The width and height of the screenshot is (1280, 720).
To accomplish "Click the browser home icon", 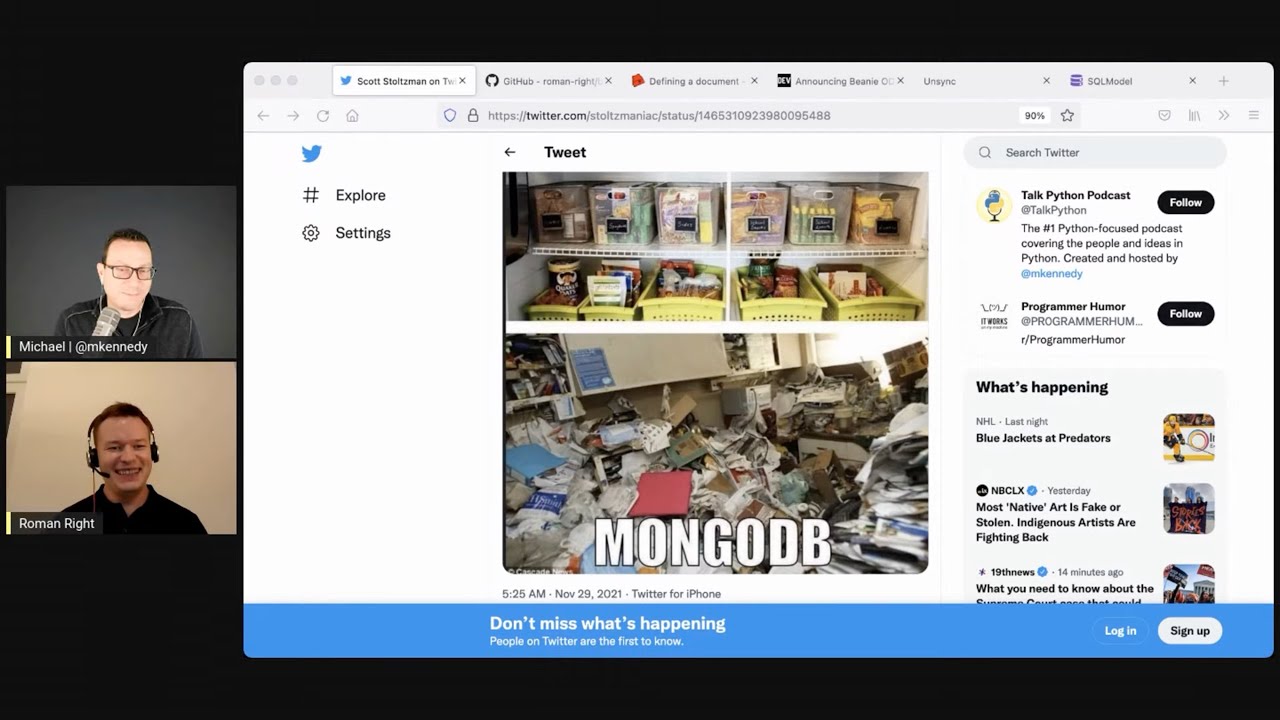I will (x=352, y=116).
